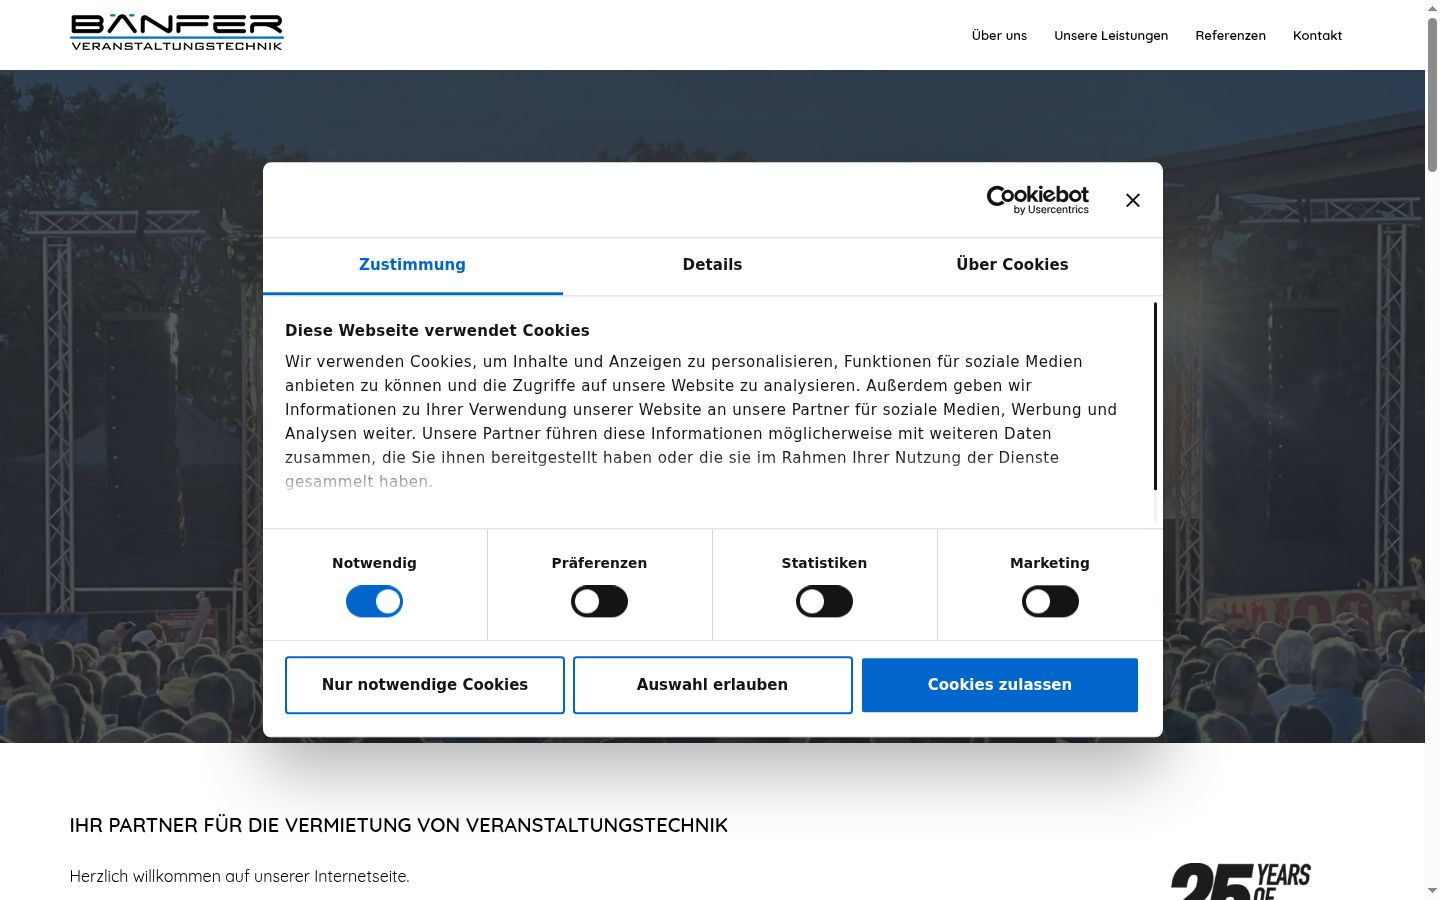Go to Unsere Leistungen in navigation

(x=1111, y=35)
